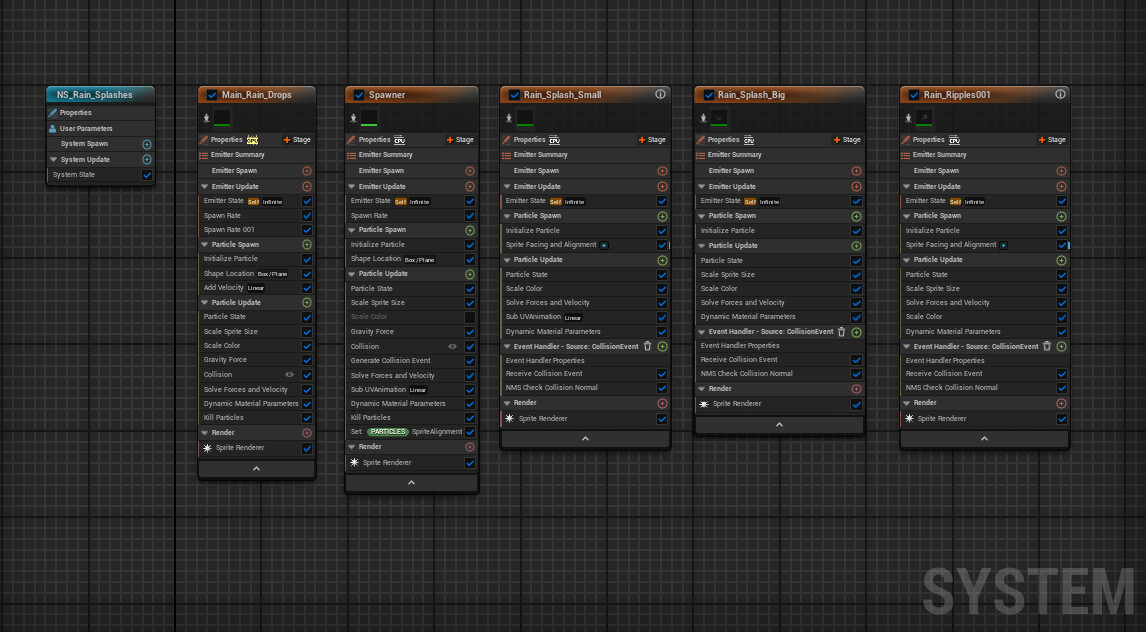Add renderer in Rain_Splash_Big Render section
This screenshot has height=632, width=1146.
(x=856, y=389)
